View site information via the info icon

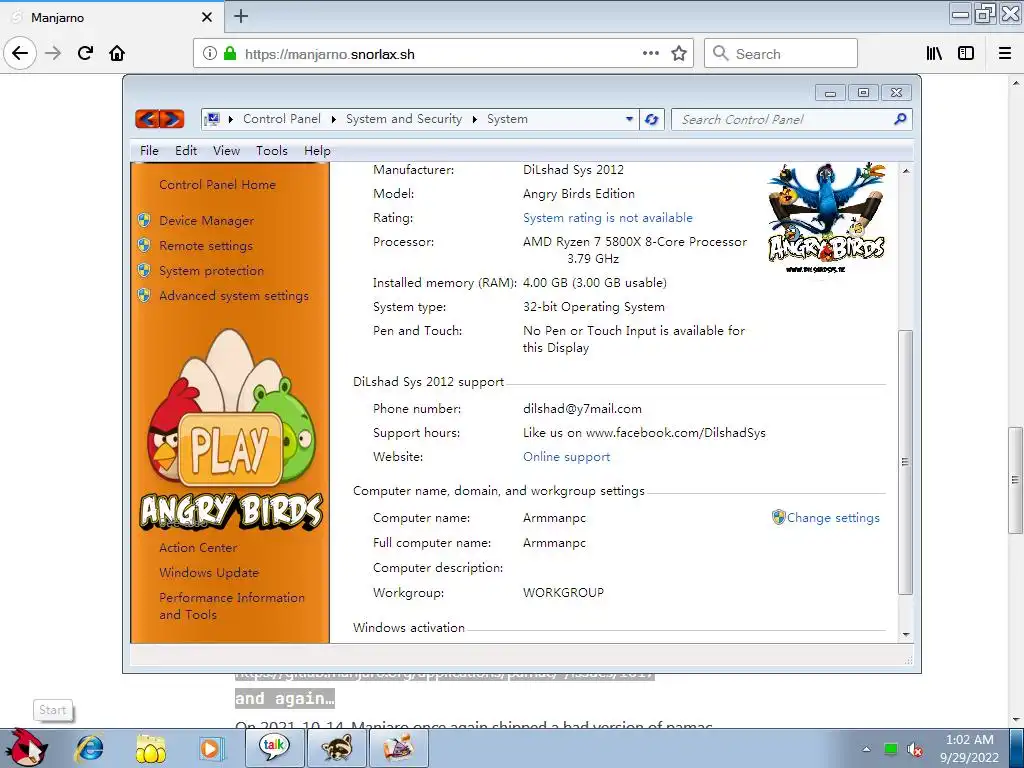coord(210,54)
